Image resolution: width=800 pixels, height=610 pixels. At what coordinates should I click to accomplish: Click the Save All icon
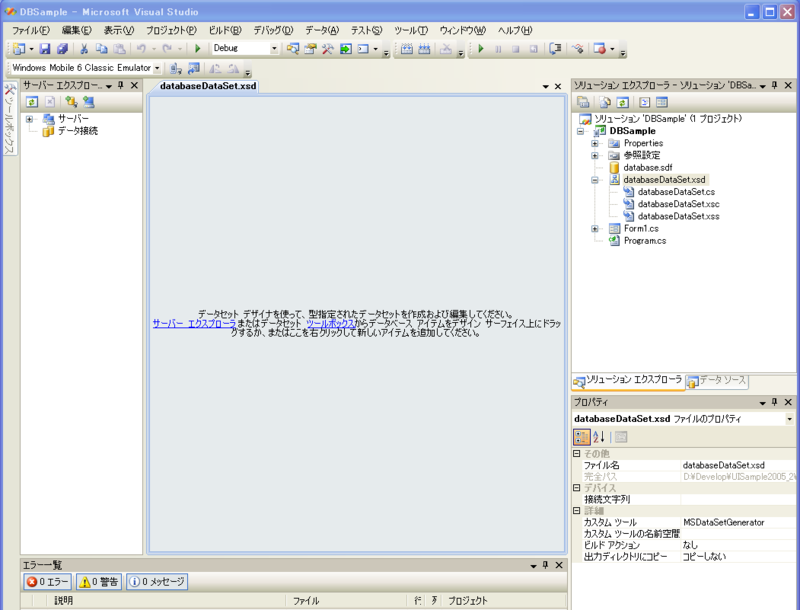[x=62, y=49]
